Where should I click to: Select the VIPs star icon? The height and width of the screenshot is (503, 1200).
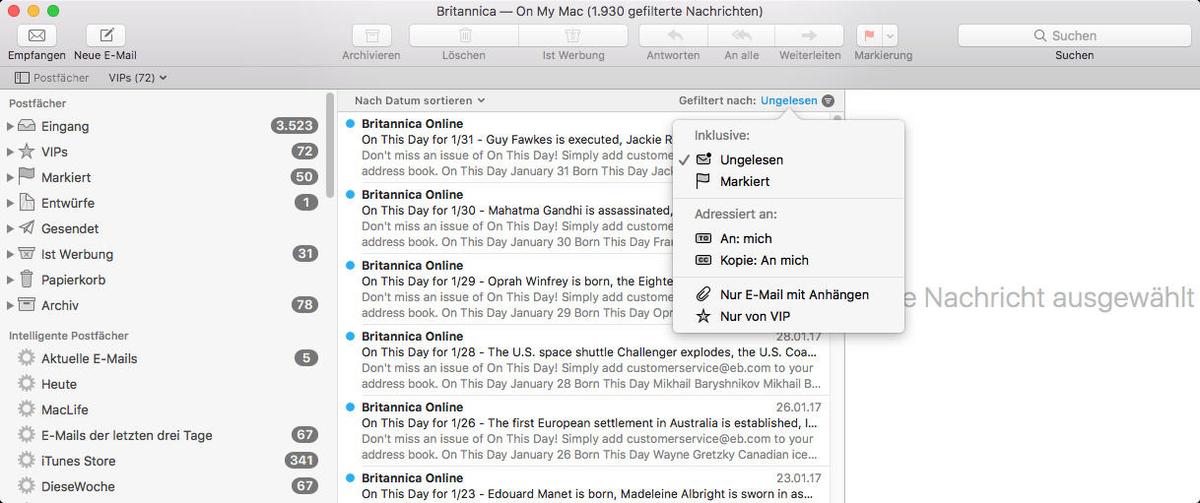(x=27, y=152)
